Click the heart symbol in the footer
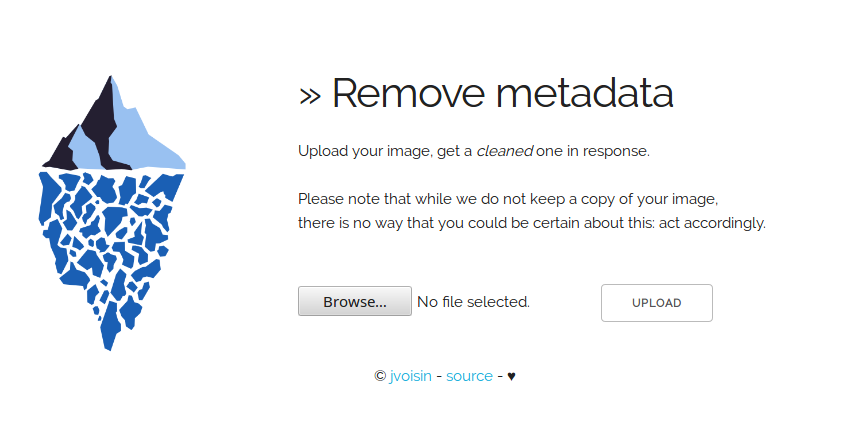The height and width of the screenshot is (447, 867). coord(511,376)
